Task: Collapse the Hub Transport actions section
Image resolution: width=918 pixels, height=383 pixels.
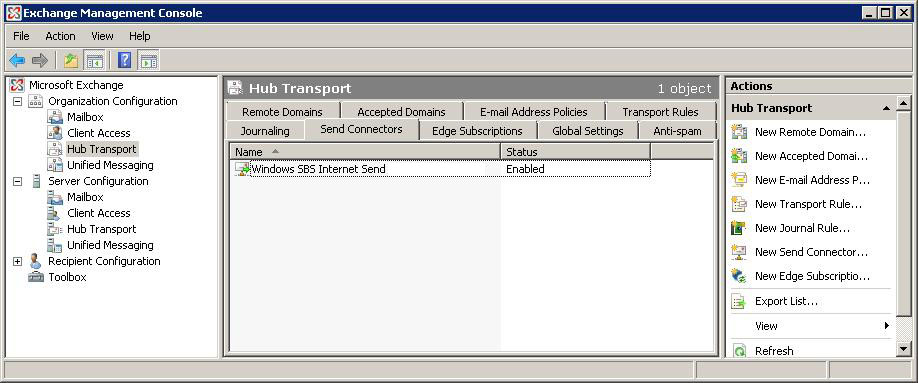Action: click(886, 108)
